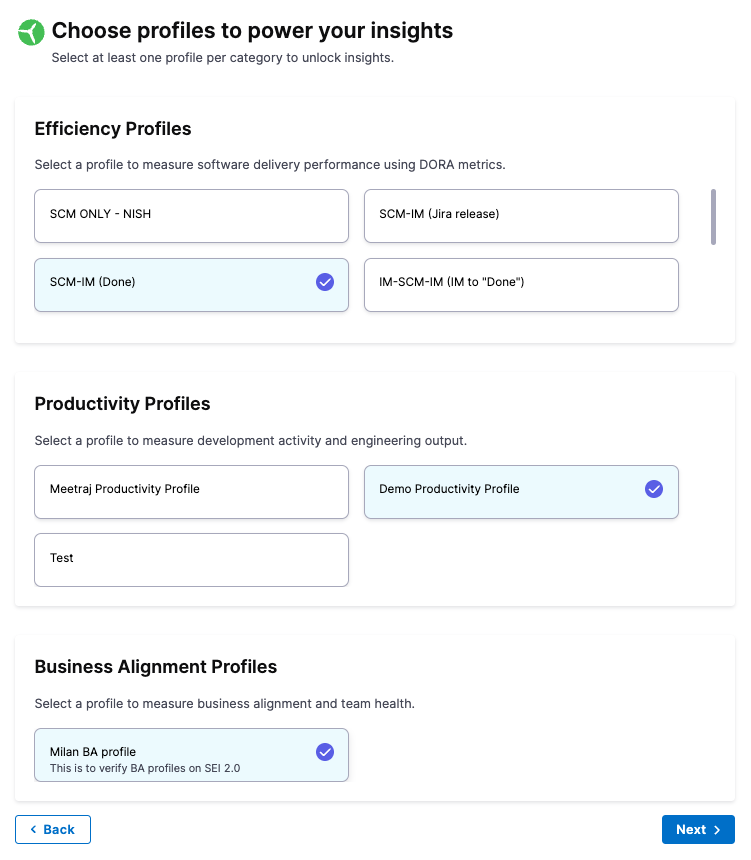The width and height of the screenshot is (751, 860).
Task: Toggle the Demo Productivity Profile card
Action: click(x=500, y=491)
